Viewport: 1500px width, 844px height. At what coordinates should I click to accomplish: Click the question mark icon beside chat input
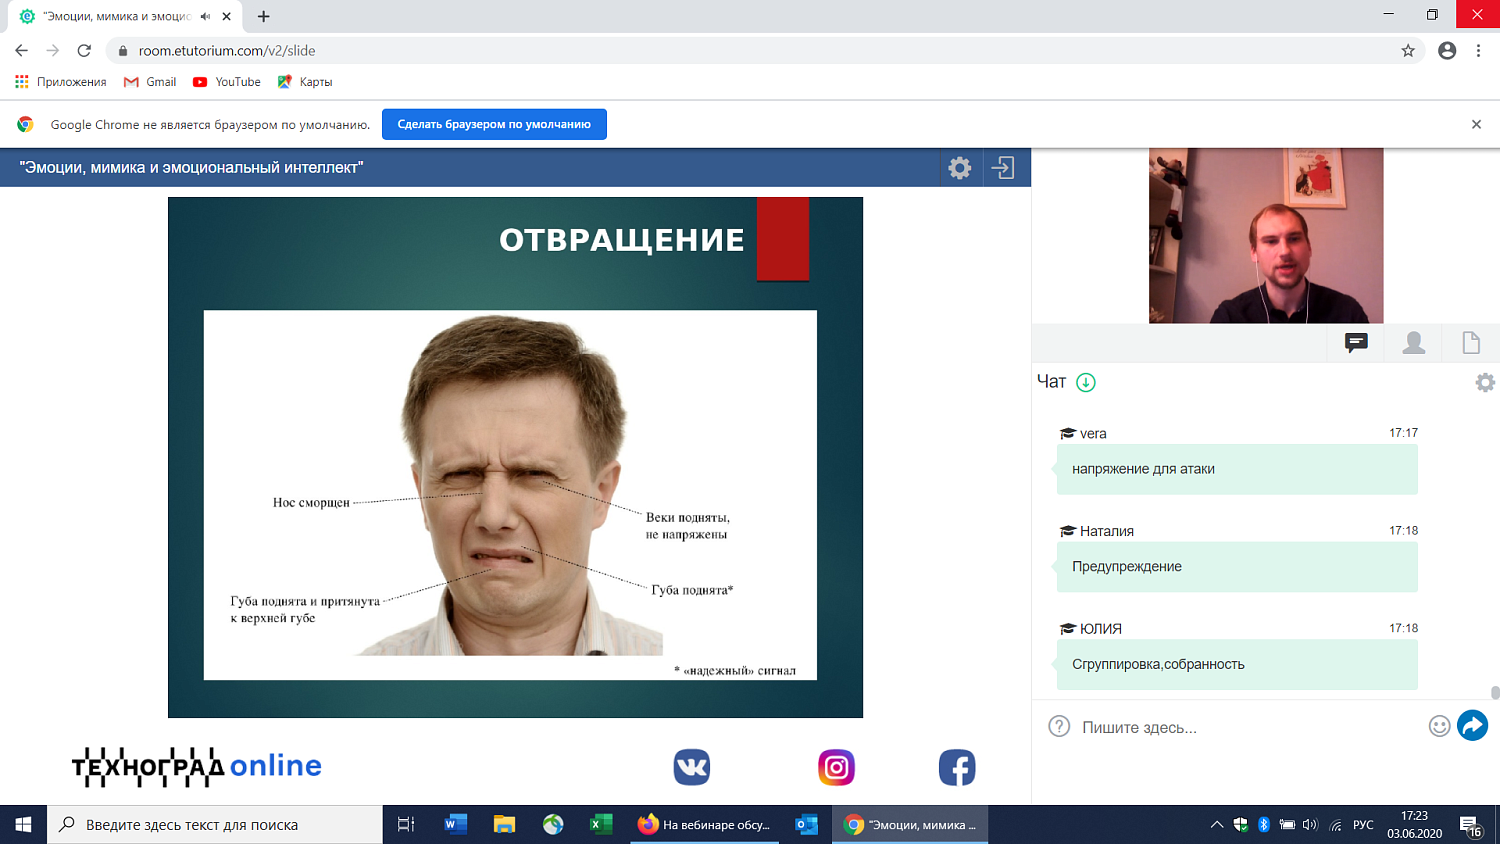[1059, 727]
